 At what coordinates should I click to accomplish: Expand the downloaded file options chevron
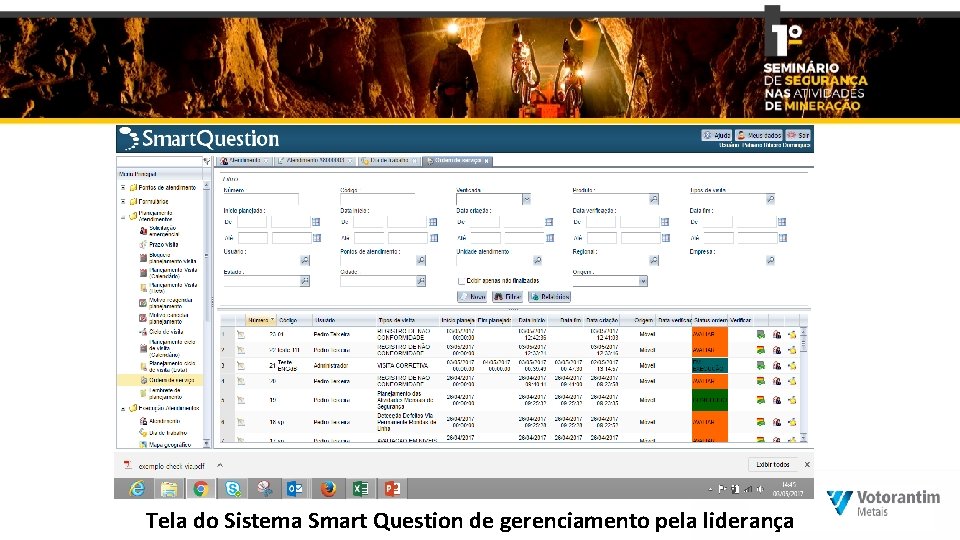[x=220, y=465]
